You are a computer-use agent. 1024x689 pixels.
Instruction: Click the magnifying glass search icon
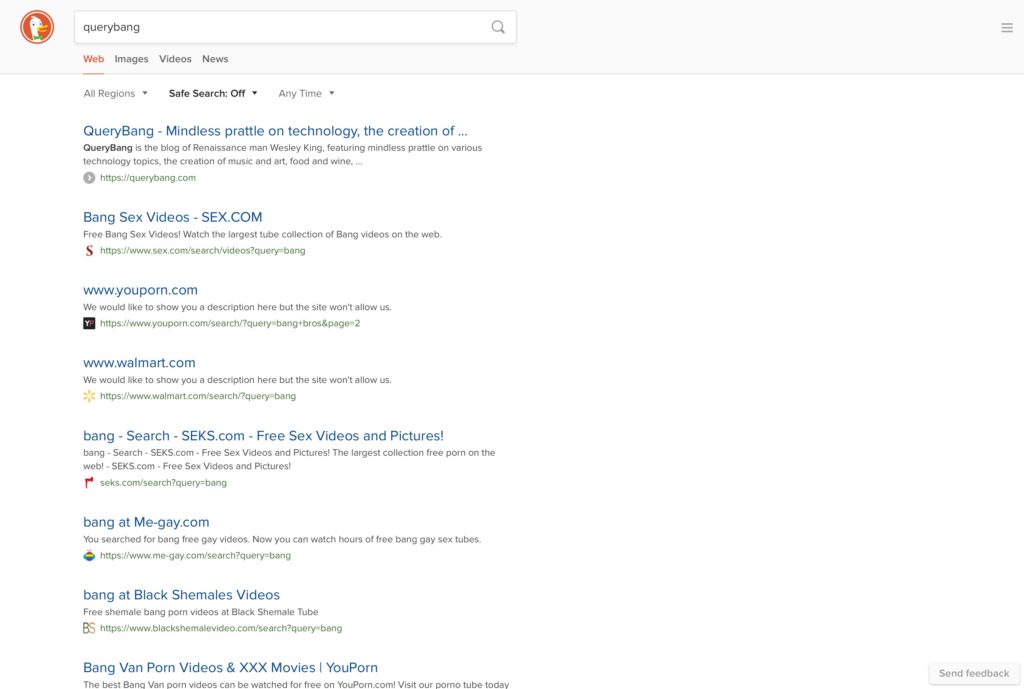(x=498, y=27)
